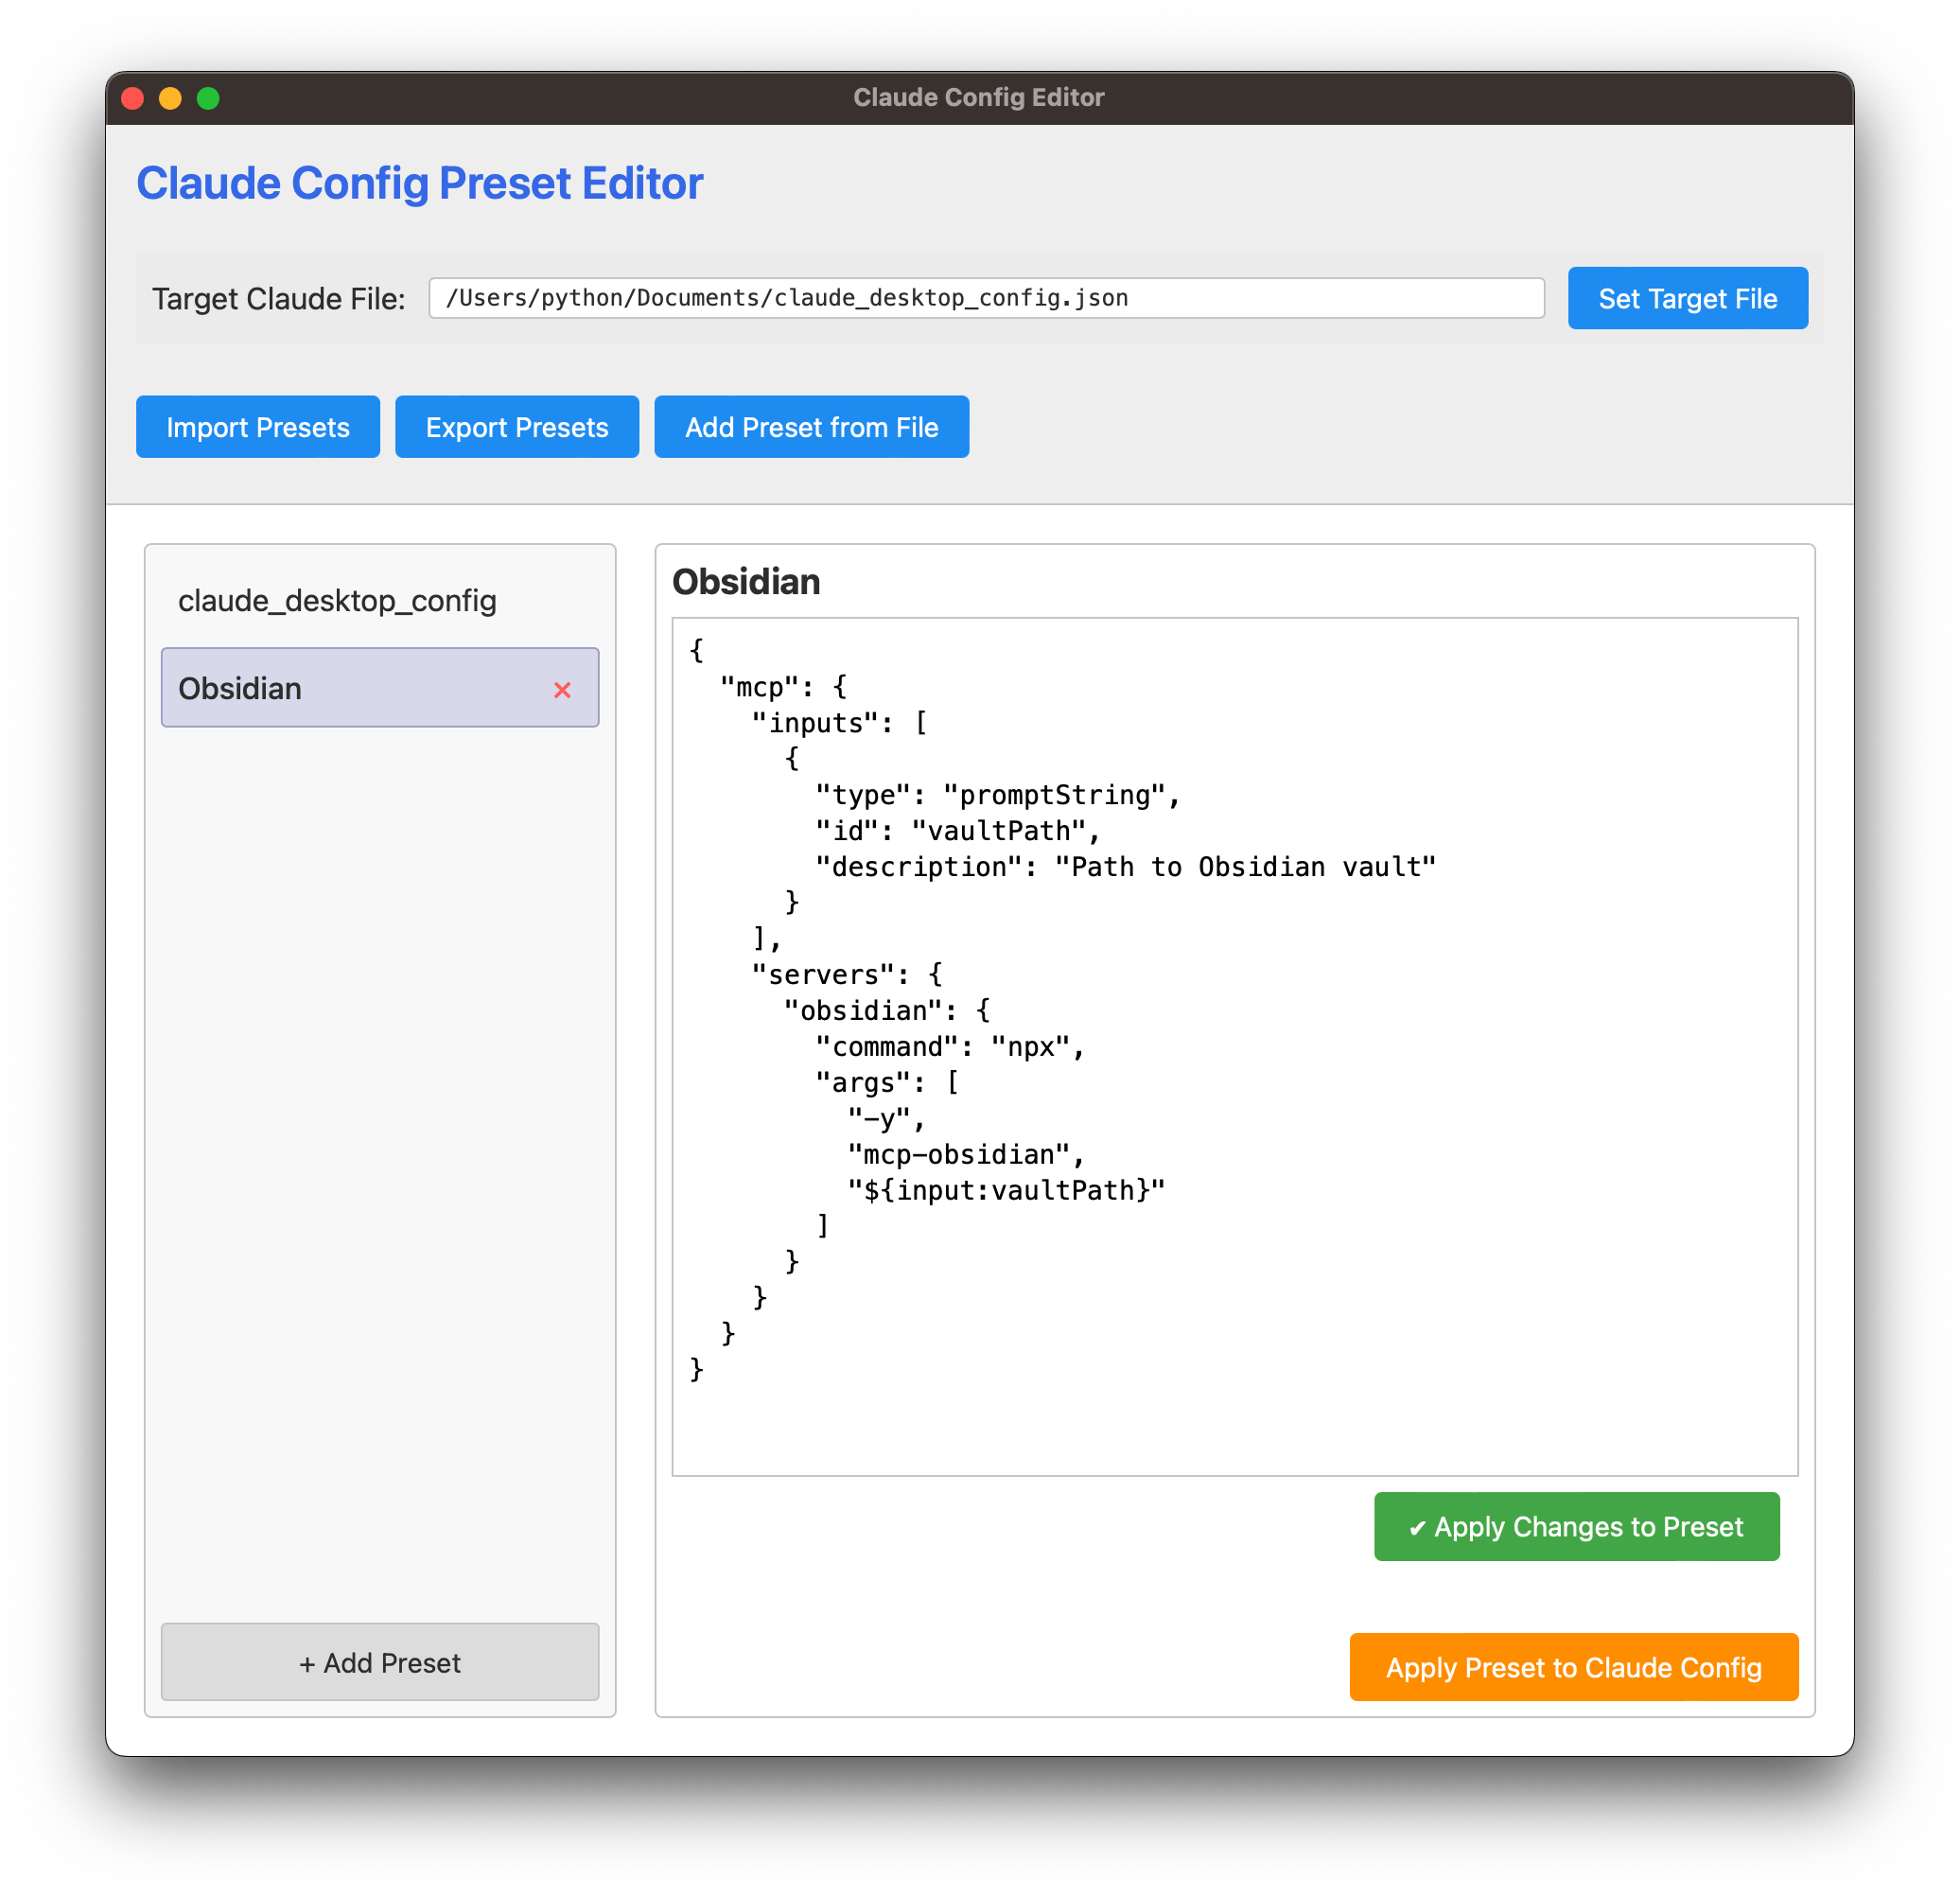Click Claude Config Preset Editor title
Viewport: 1960px width, 1896px height.
tap(420, 184)
